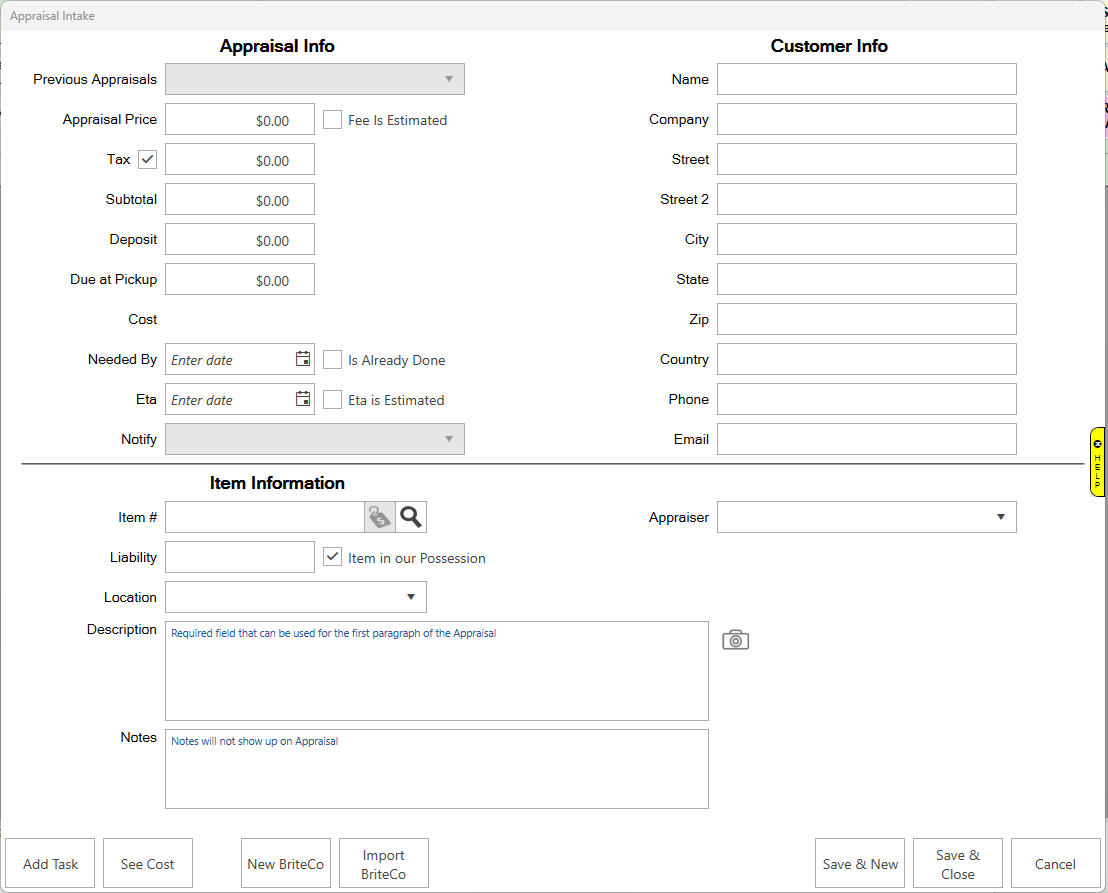Click the Import BriteCo button
1108x893 pixels.
pos(384,864)
